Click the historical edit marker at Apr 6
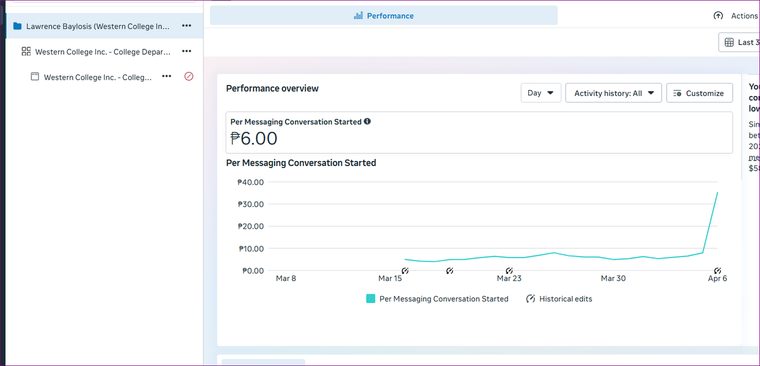Image resolution: width=760 pixels, height=366 pixels. 717,271
